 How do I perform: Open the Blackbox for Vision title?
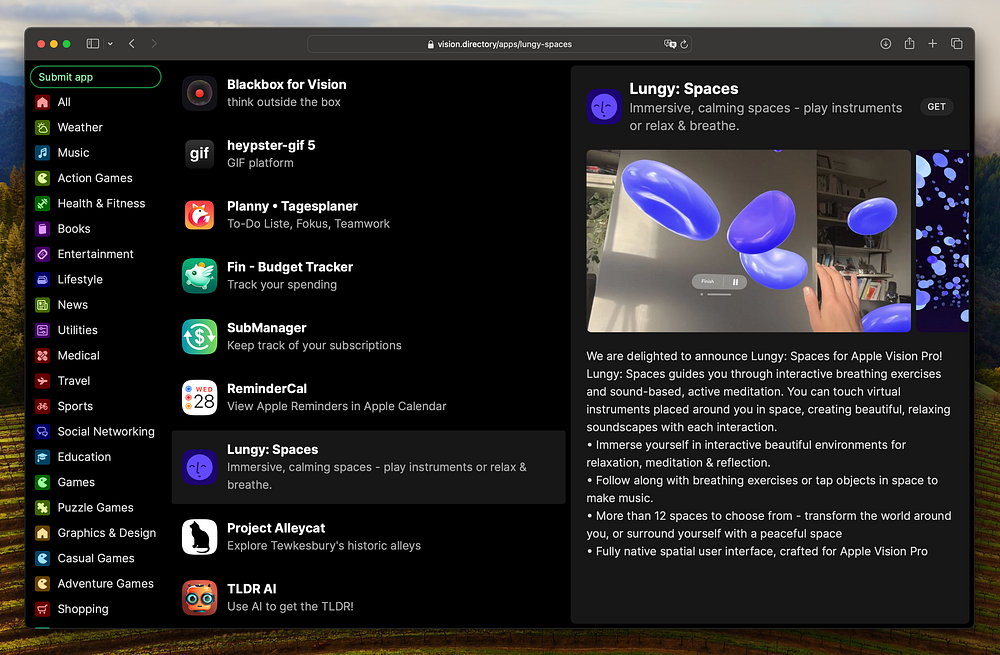(287, 84)
